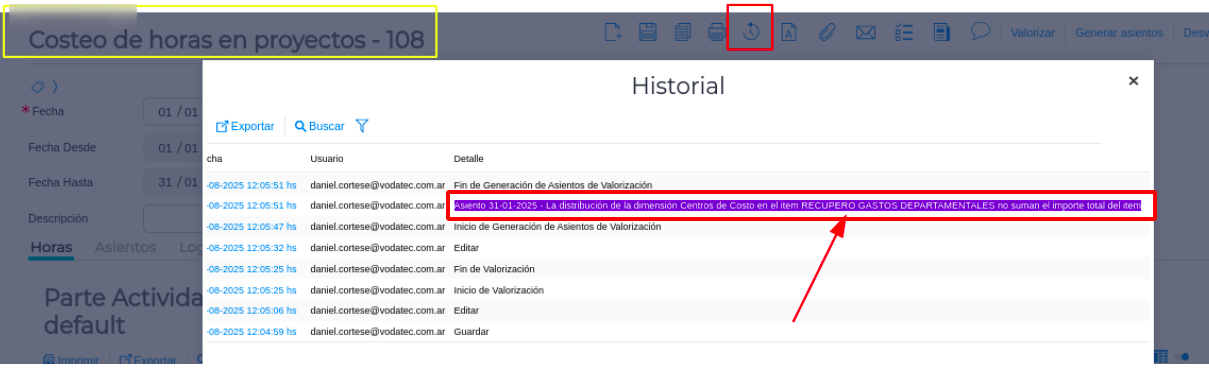The image size is (1209, 377).
Task: Click Exportar in the Historial dialog
Action: [x=245, y=126]
